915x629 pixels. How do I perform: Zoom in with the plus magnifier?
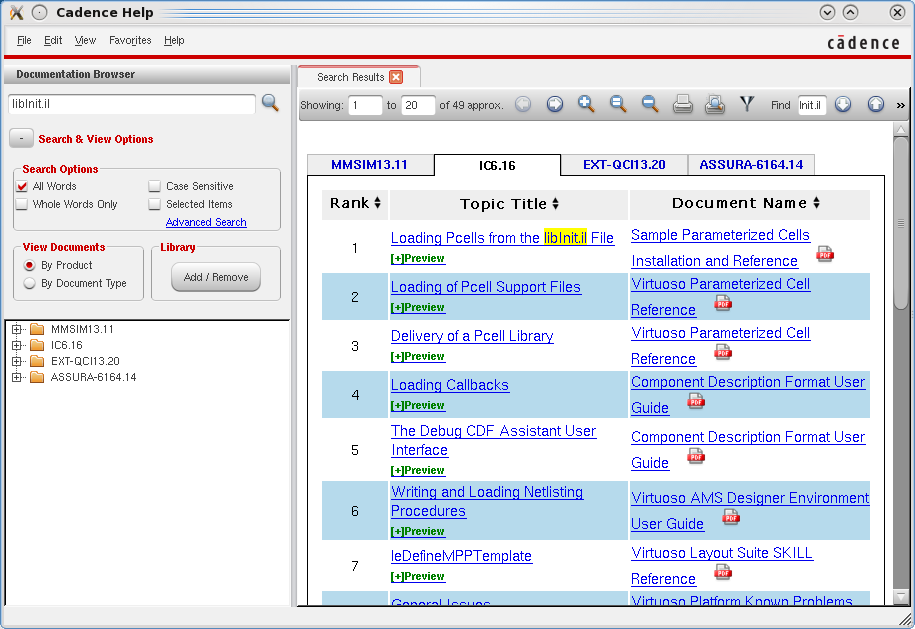pyautogui.click(x=586, y=104)
